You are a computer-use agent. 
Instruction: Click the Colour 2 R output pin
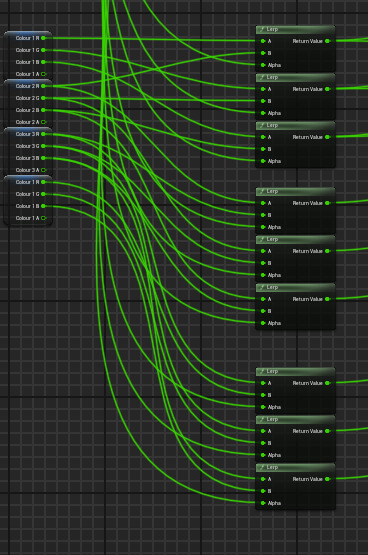pyautogui.click(x=43, y=86)
